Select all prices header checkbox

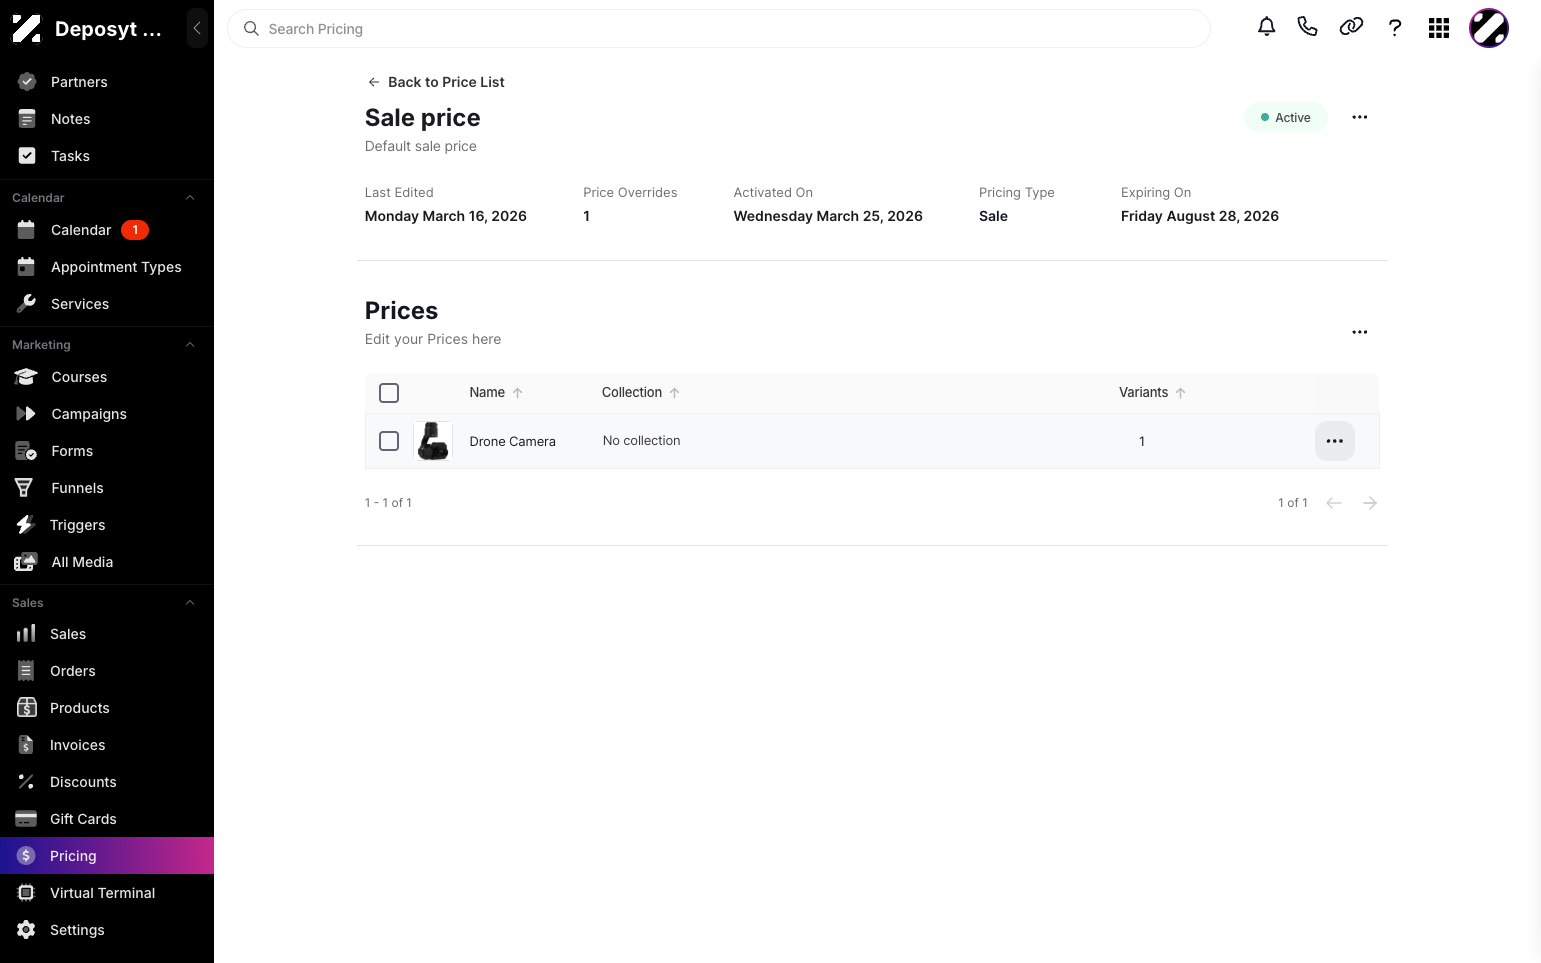pos(389,393)
